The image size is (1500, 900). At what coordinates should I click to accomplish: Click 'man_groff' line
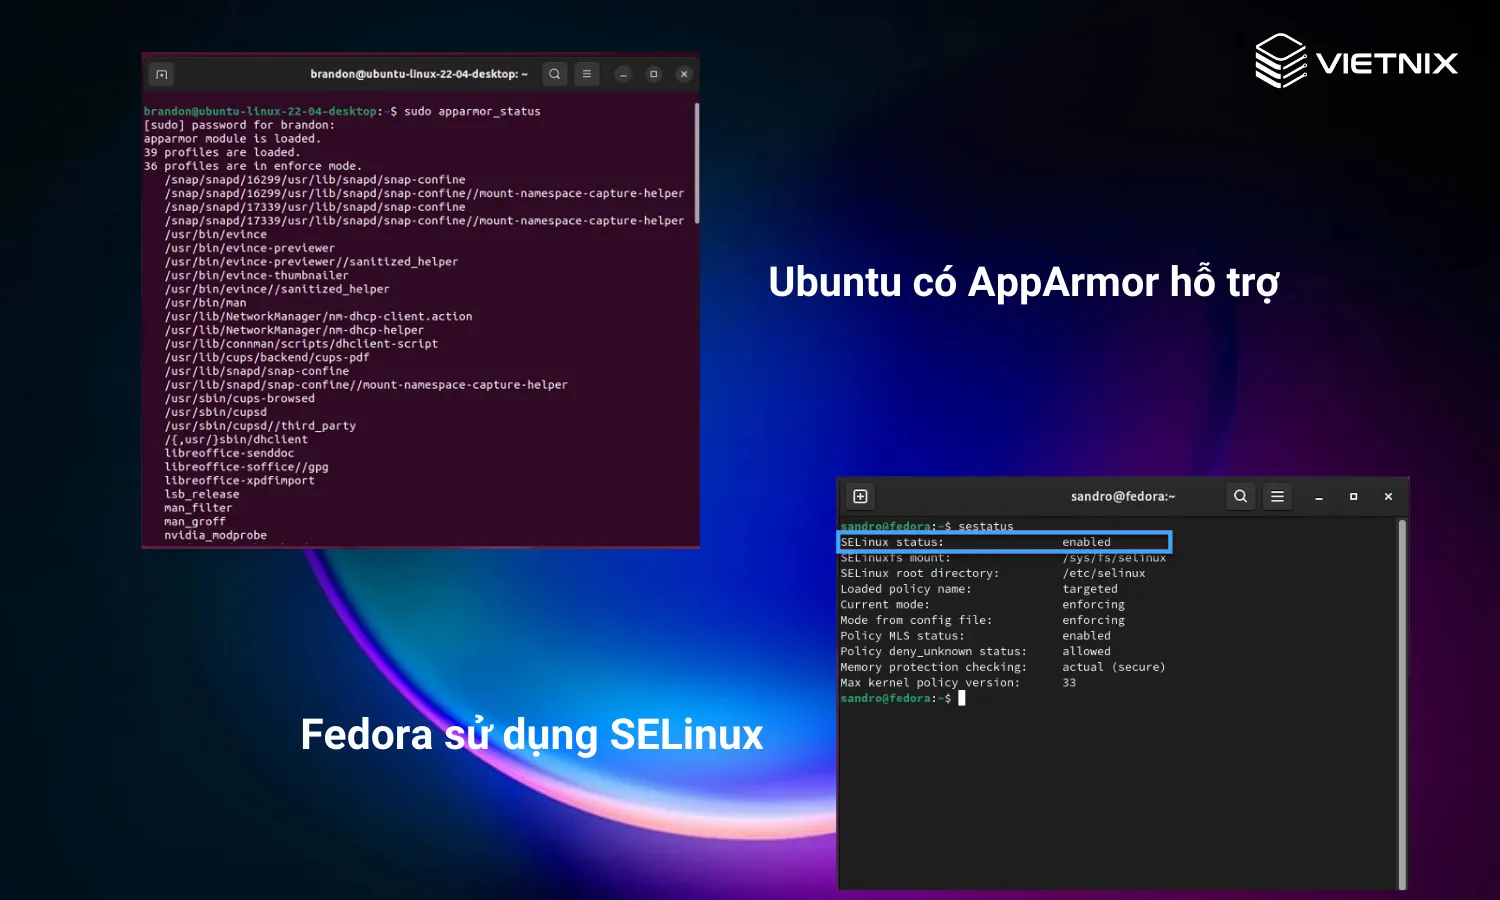tap(195, 522)
